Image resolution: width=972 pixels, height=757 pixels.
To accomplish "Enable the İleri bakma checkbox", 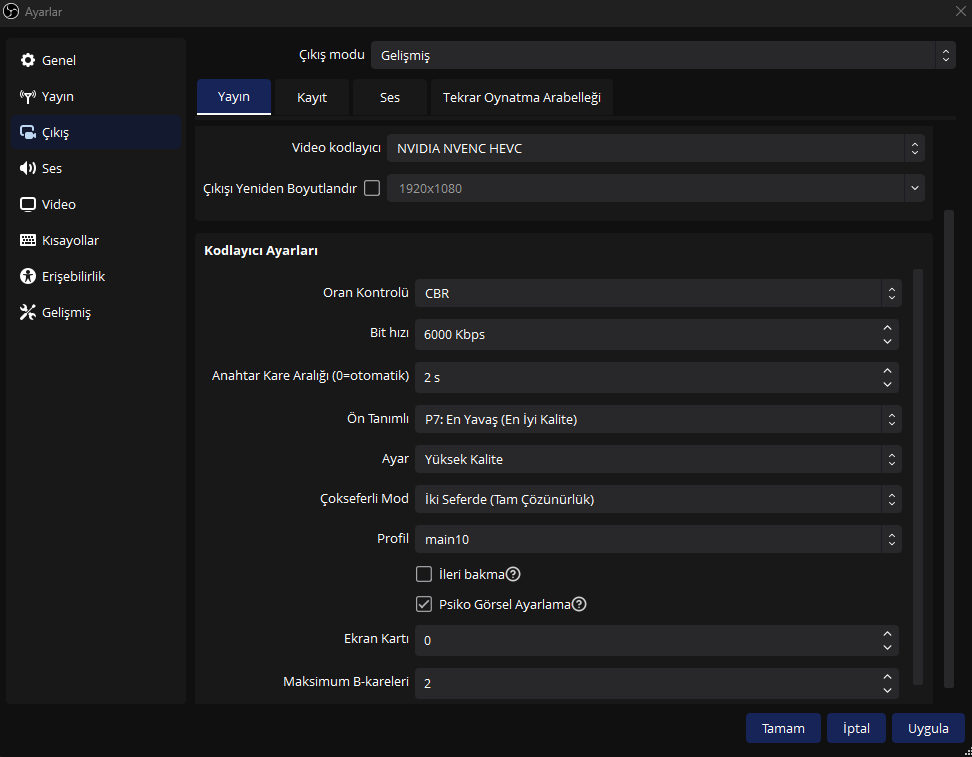I will click(x=424, y=574).
